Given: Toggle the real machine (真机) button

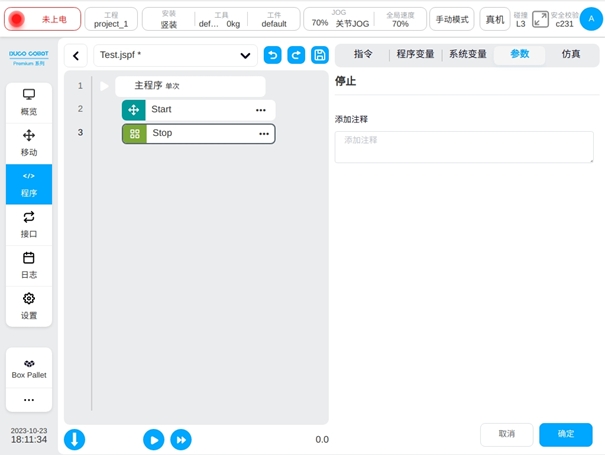Looking at the screenshot, I should [x=494, y=19].
